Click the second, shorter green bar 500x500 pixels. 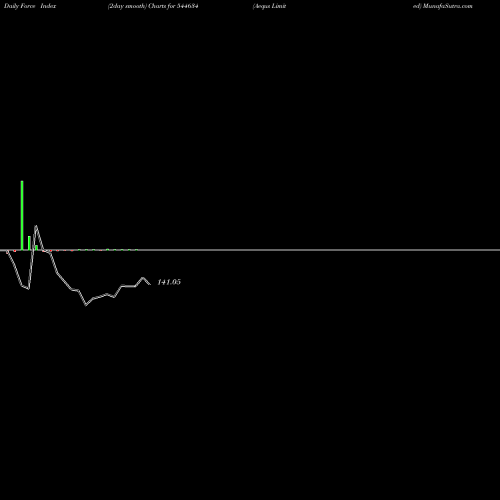tap(29, 243)
